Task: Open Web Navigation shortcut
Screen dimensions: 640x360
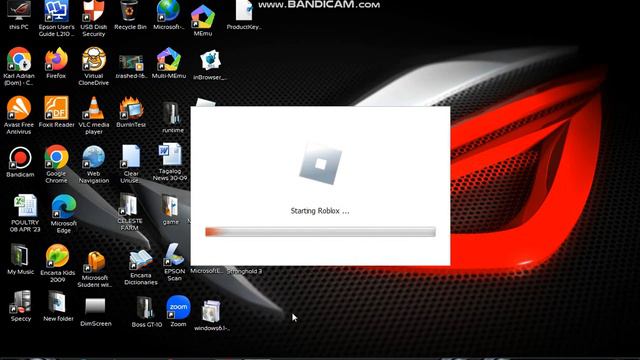Action: point(93,164)
